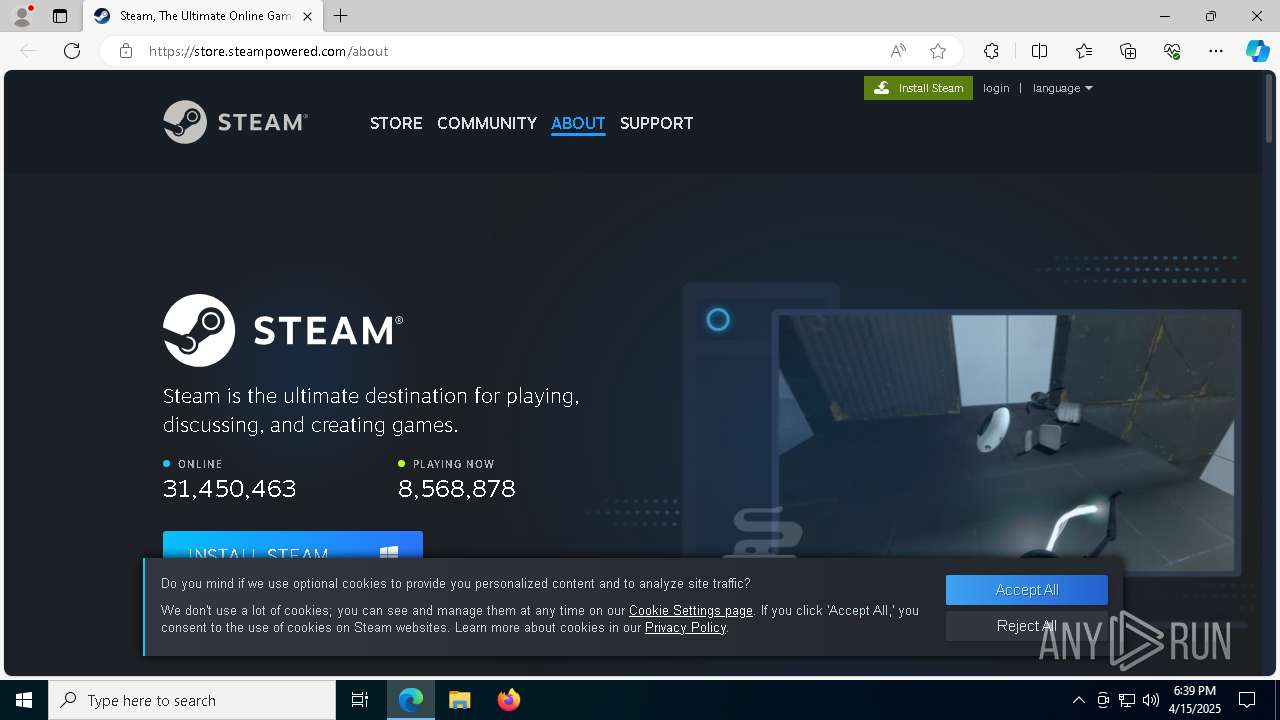Click the browser back arrow
This screenshot has width=1280, height=720.
tap(28, 51)
